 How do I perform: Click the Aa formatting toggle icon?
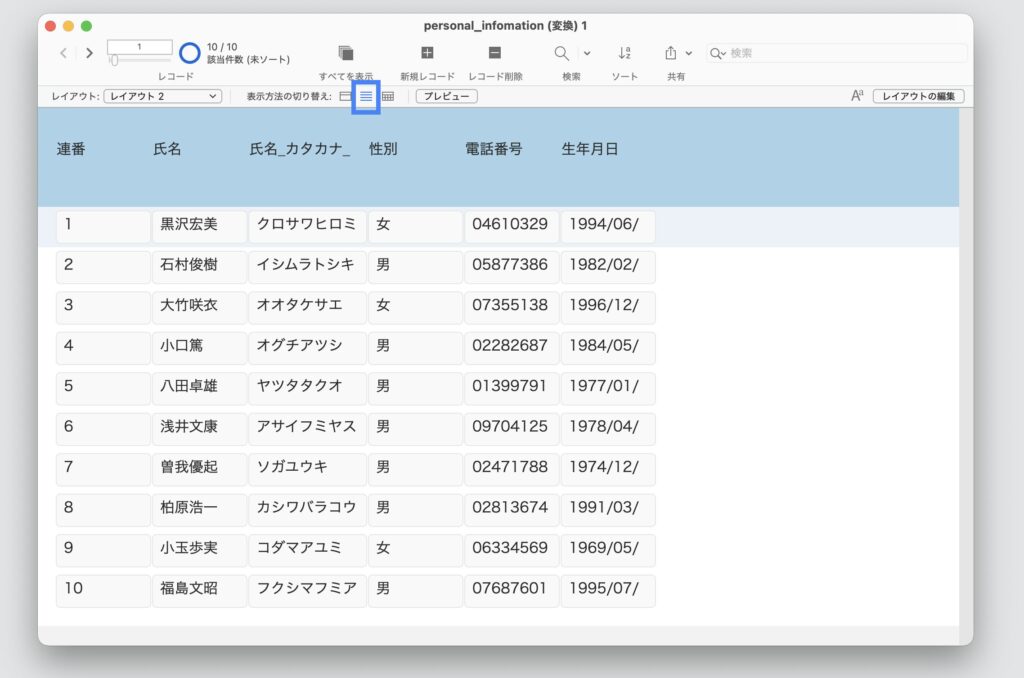856,94
